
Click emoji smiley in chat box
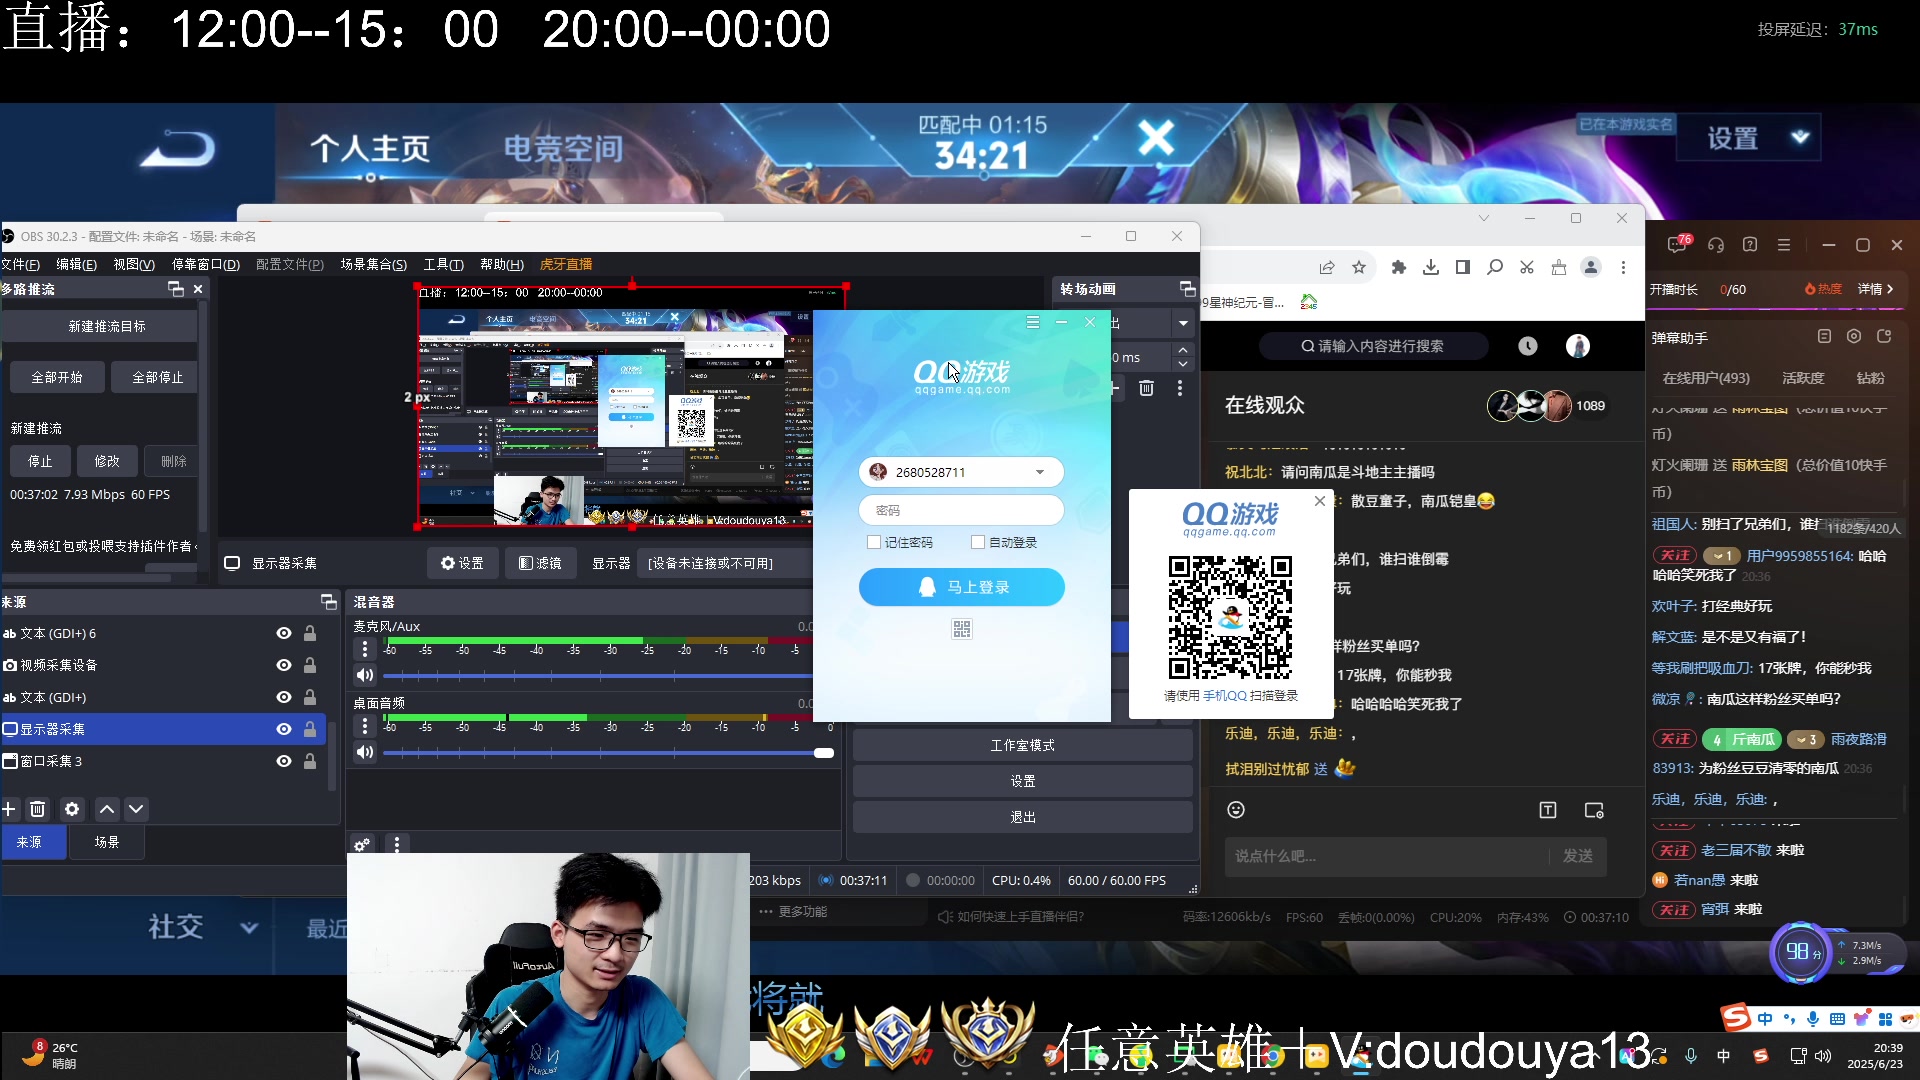1236,810
